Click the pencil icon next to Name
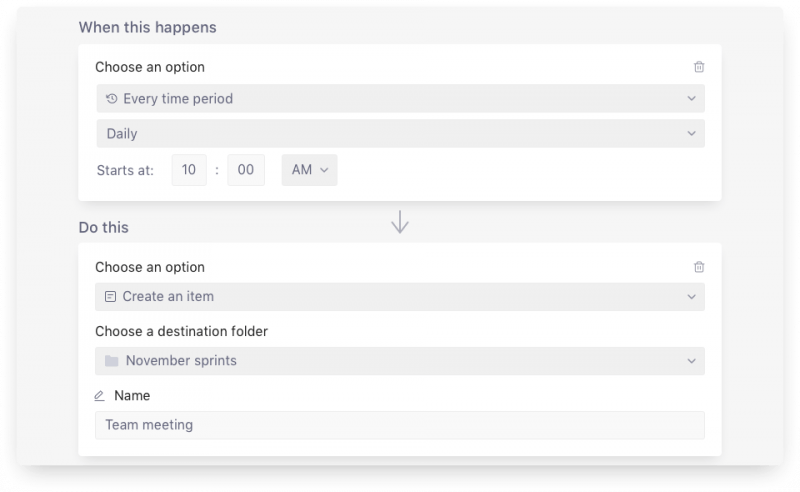 click(x=99, y=396)
